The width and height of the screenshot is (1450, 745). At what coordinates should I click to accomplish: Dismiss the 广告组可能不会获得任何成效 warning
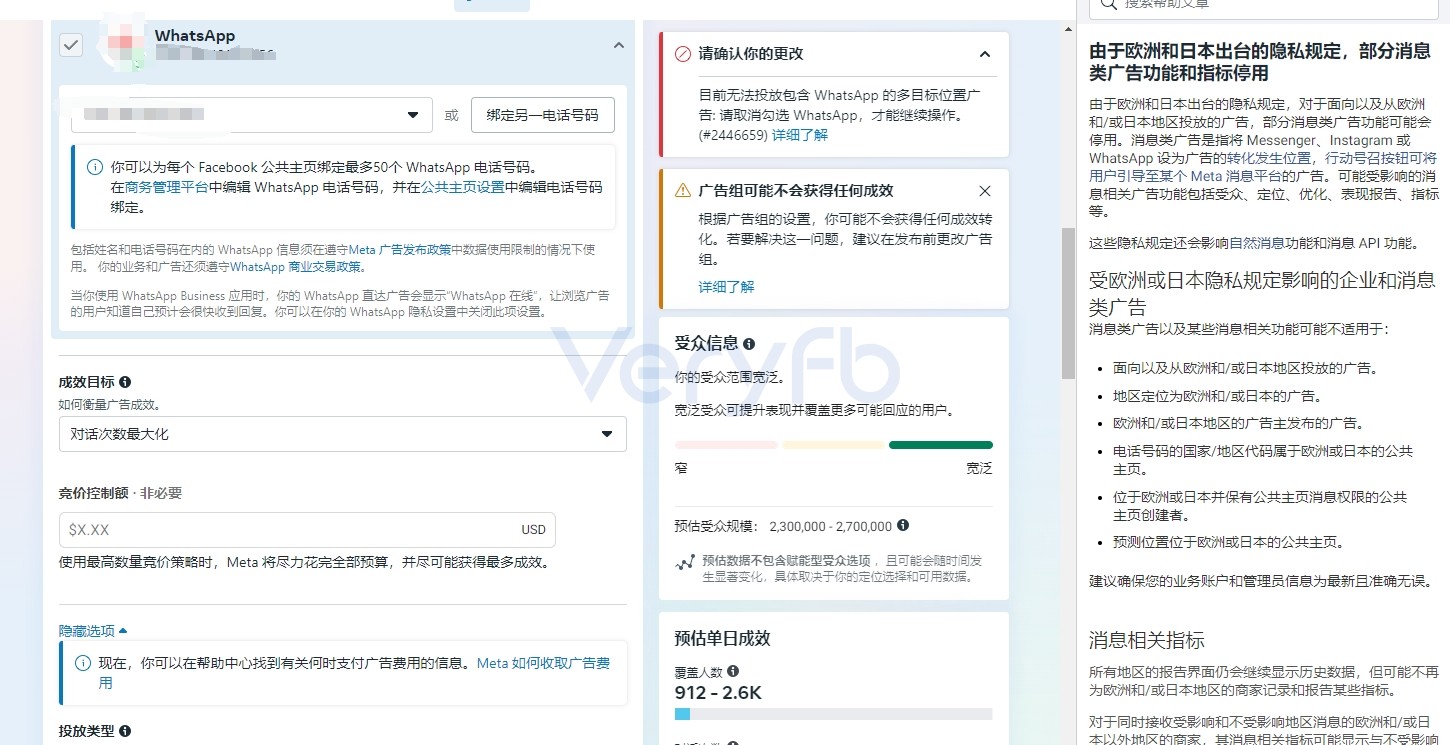coord(985,191)
